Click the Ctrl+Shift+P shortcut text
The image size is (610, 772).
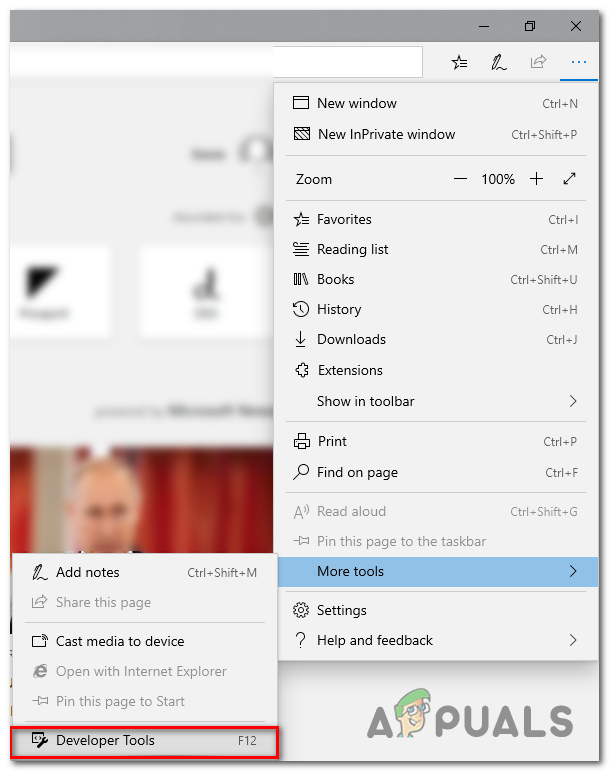(544, 134)
